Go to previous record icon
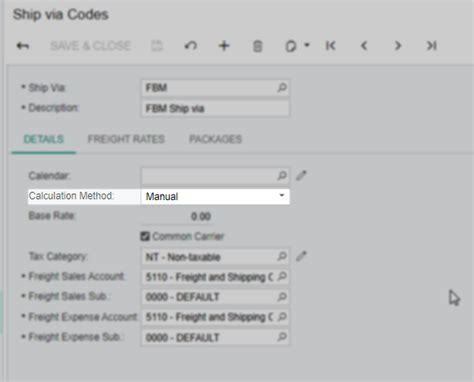 [364, 46]
